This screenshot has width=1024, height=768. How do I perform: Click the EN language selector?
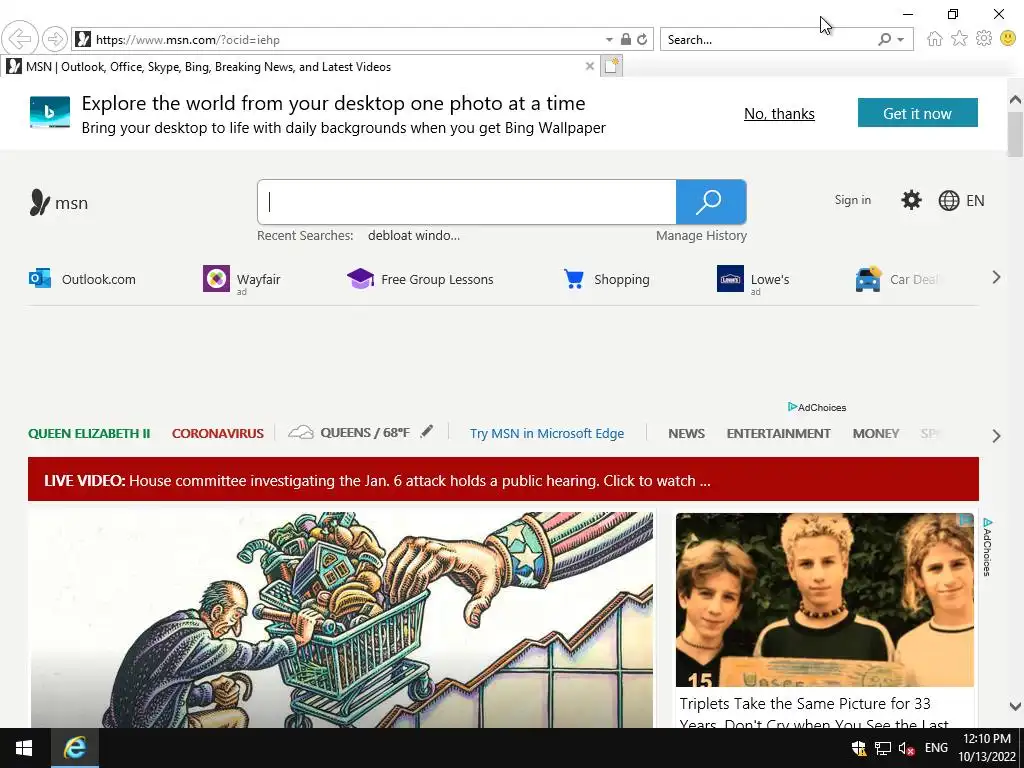pyautogui.click(x=975, y=200)
